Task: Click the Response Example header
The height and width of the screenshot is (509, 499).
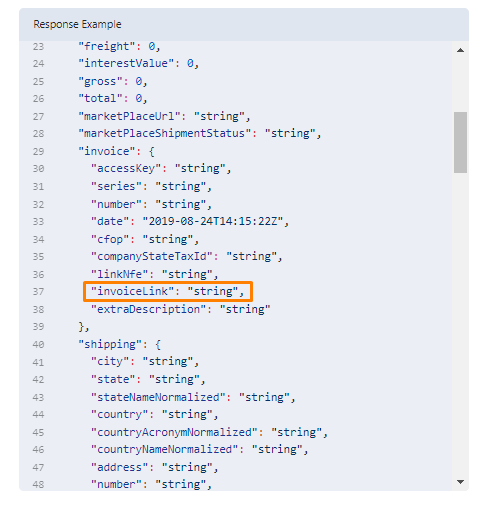Action: pos(77,24)
